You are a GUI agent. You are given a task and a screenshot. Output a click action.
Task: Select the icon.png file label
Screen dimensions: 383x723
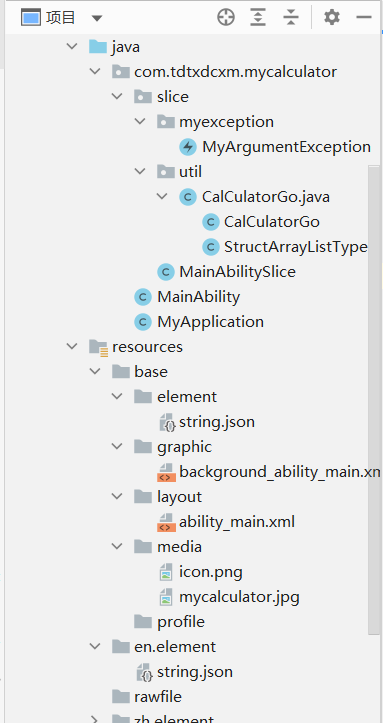211,572
